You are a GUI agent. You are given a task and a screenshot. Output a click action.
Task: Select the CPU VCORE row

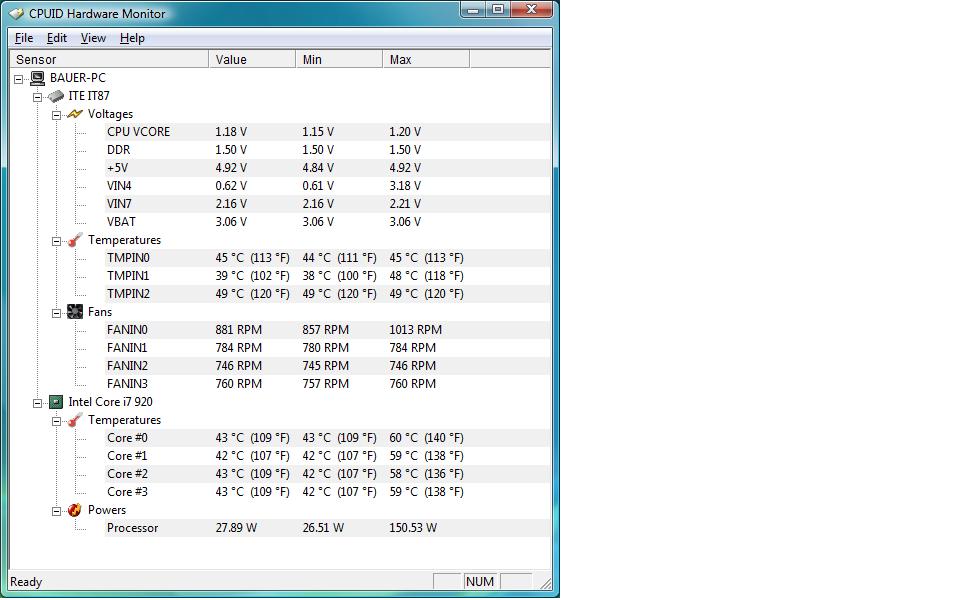[x=328, y=132]
